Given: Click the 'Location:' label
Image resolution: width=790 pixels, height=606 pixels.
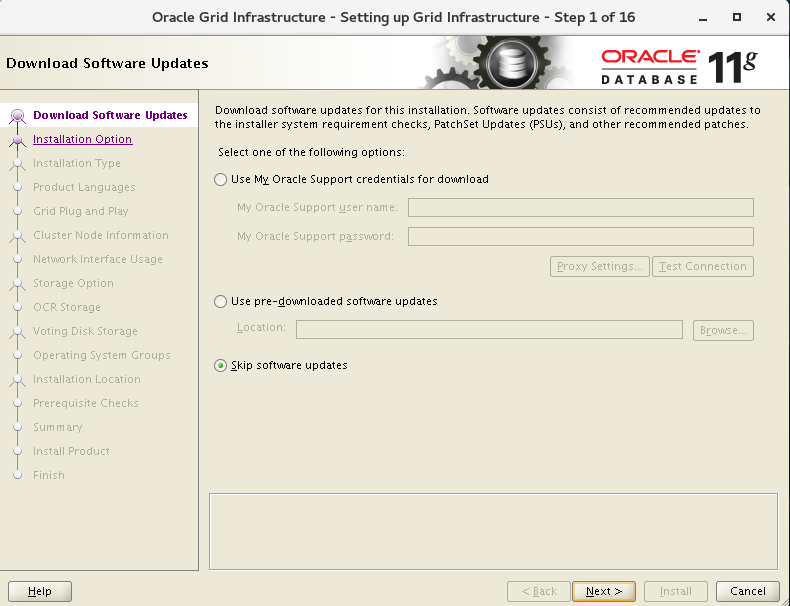Looking at the screenshot, I should tap(261, 327).
